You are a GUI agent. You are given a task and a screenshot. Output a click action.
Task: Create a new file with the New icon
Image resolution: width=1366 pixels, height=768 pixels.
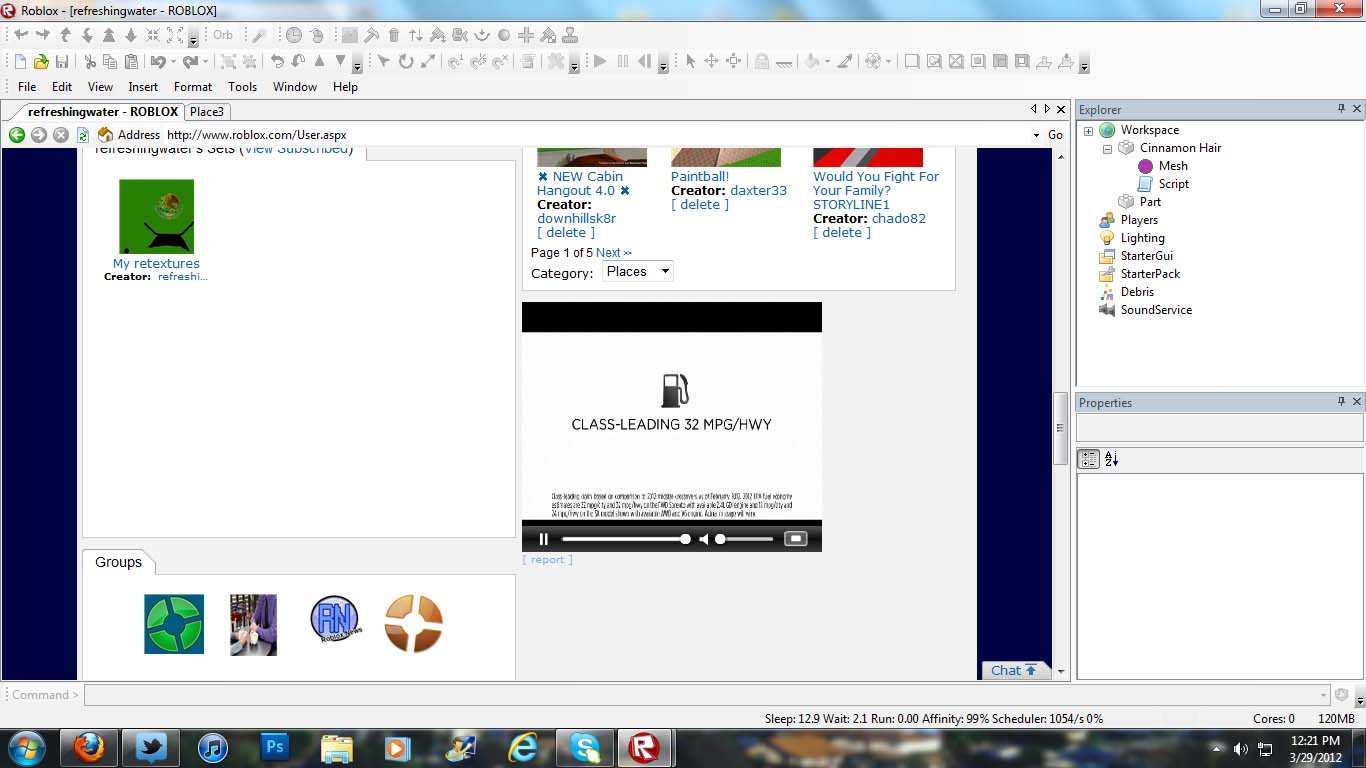click(19, 62)
